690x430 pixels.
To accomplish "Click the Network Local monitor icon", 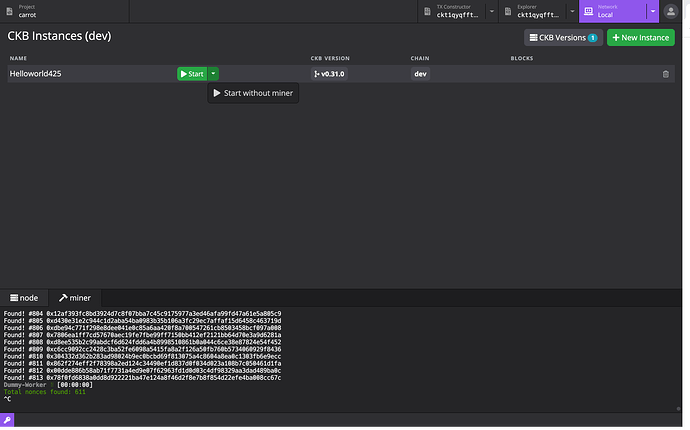I will (x=588, y=11).
